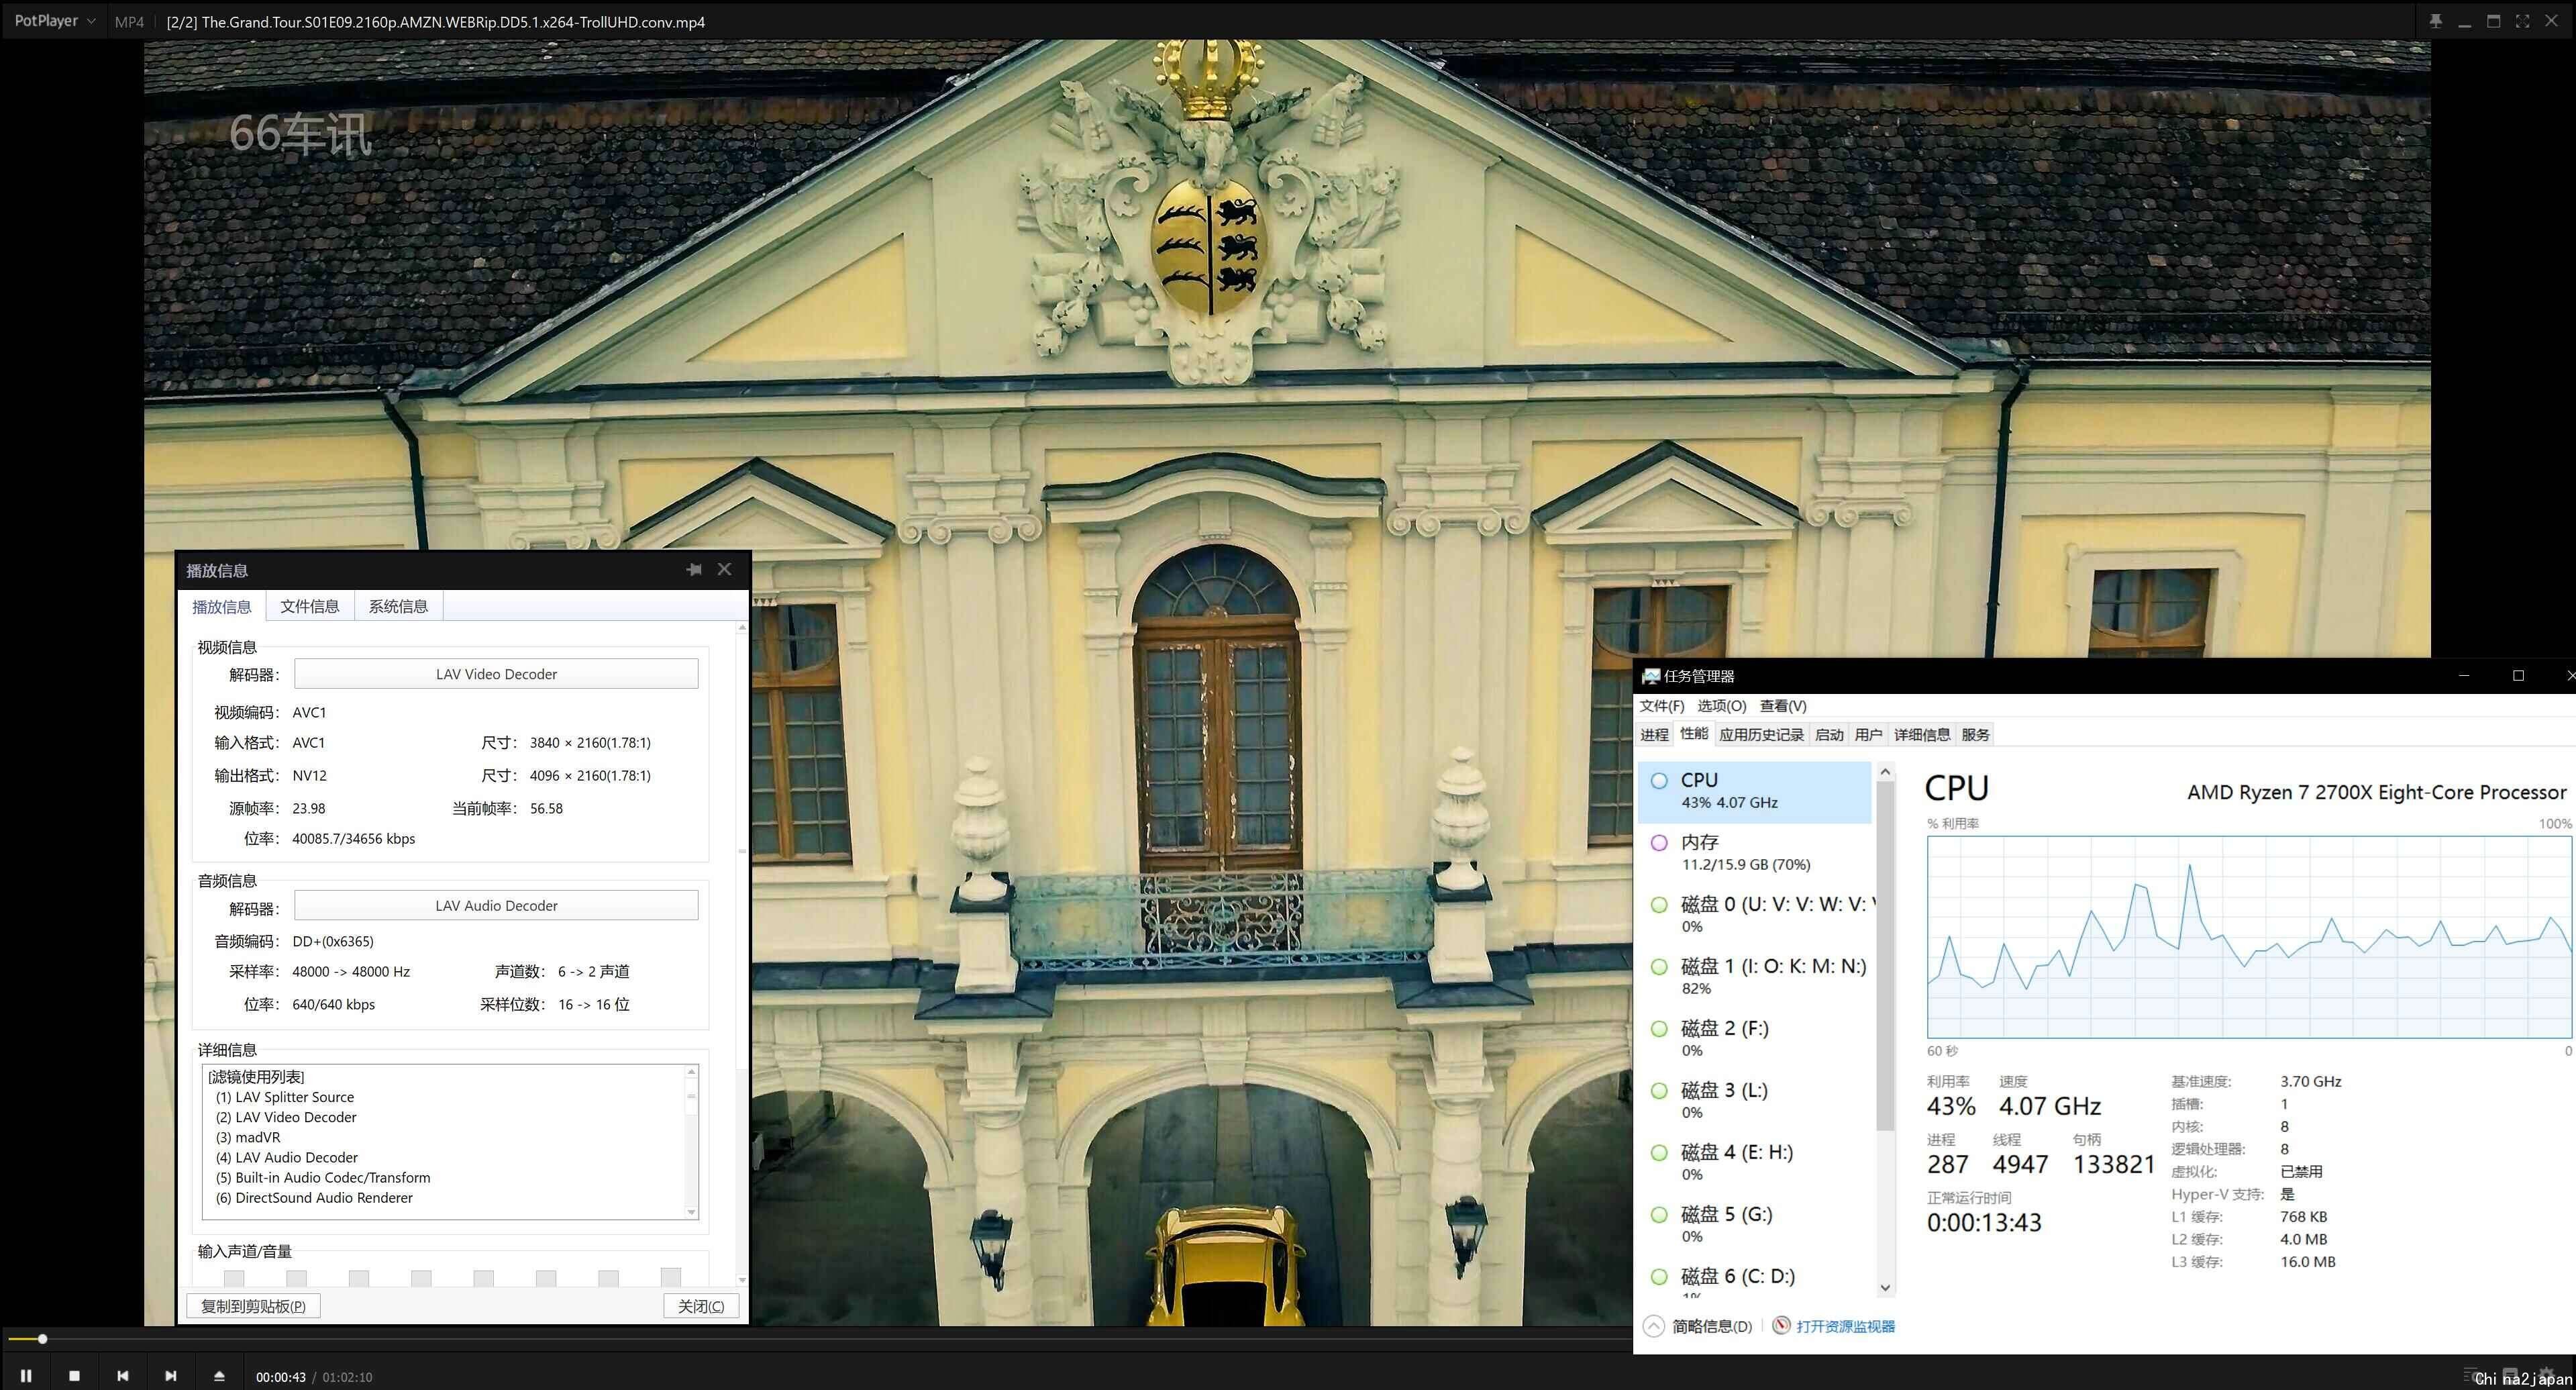Select 磁盘 3 (L:) item
This screenshot has width=2576, height=1390.
coord(1754,1101)
